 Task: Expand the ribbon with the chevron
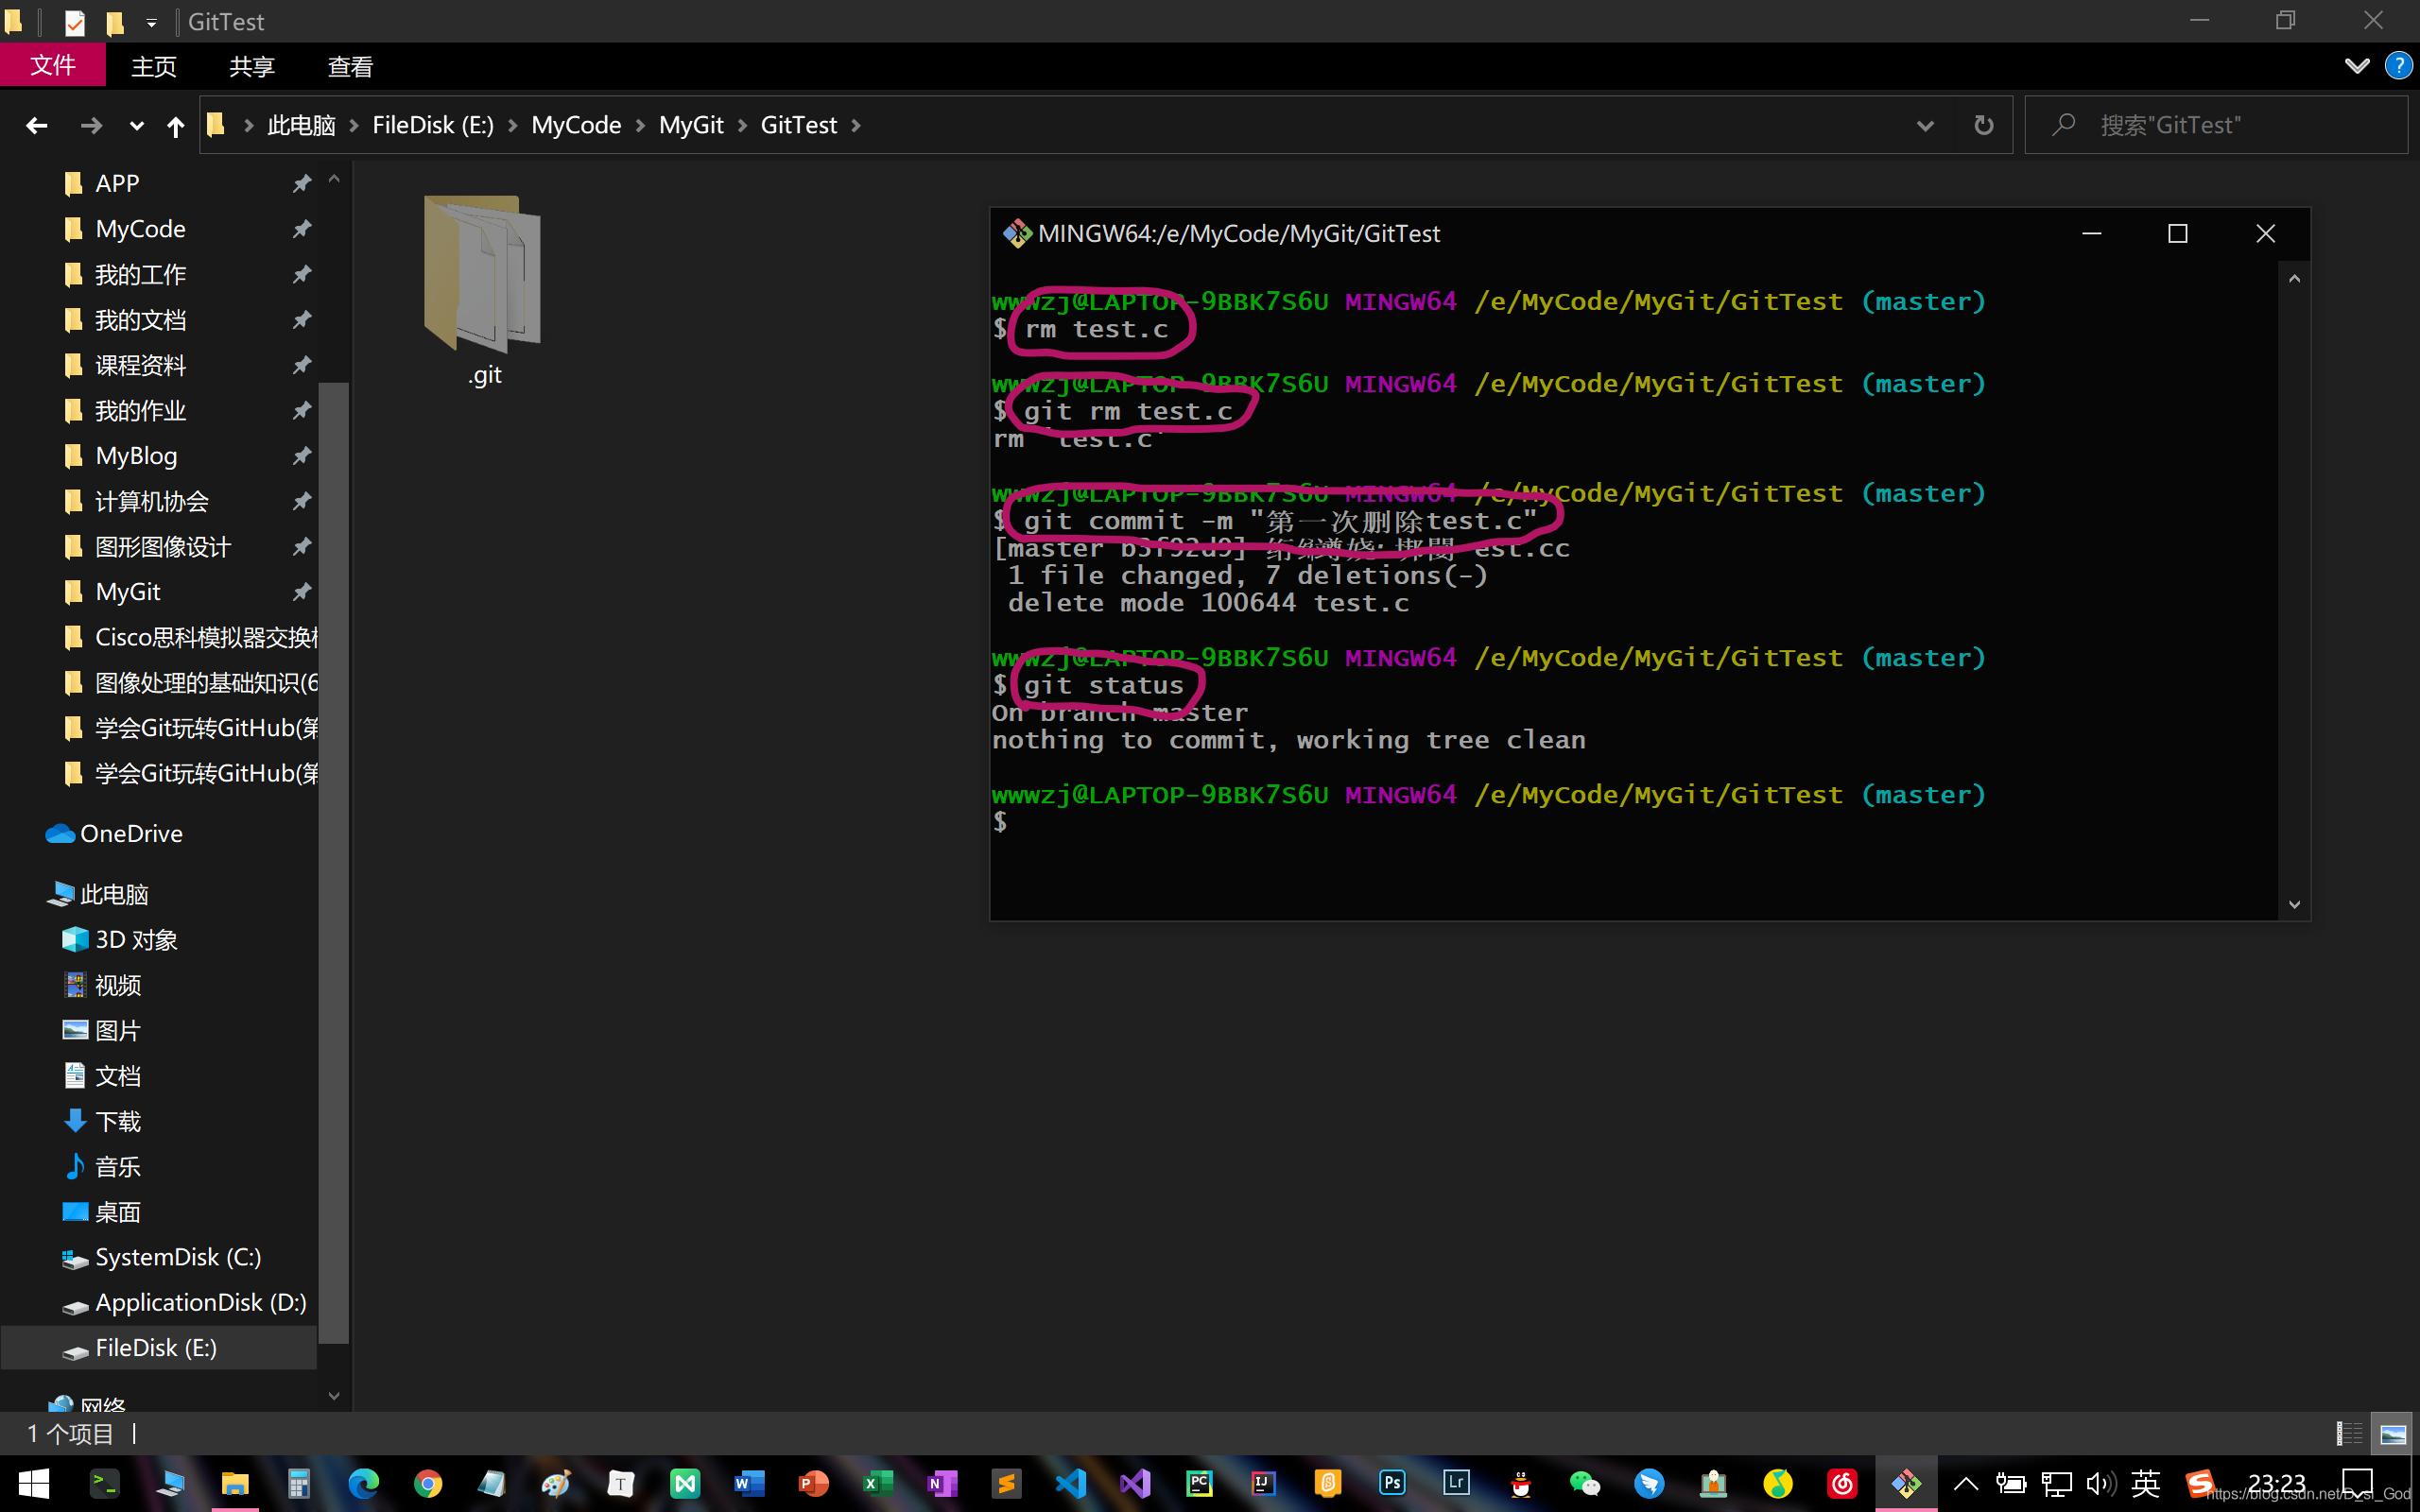[x=2356, y=66]
